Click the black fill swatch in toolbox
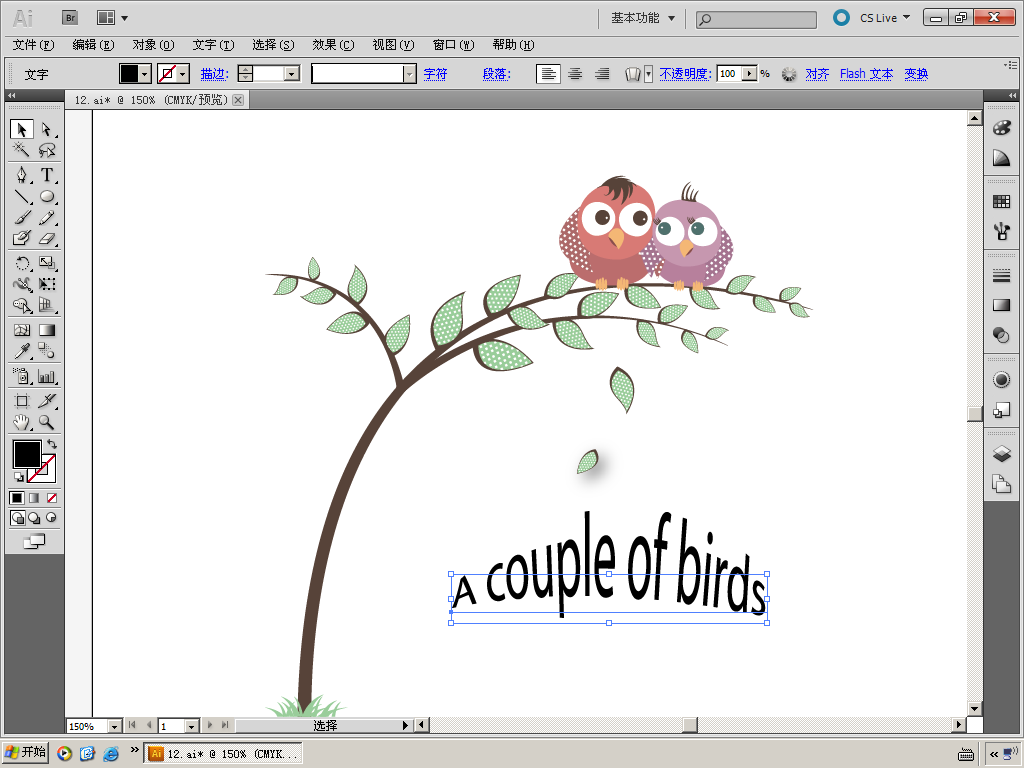The height and width of the screenshot is (768, 1024). [26, 453]
